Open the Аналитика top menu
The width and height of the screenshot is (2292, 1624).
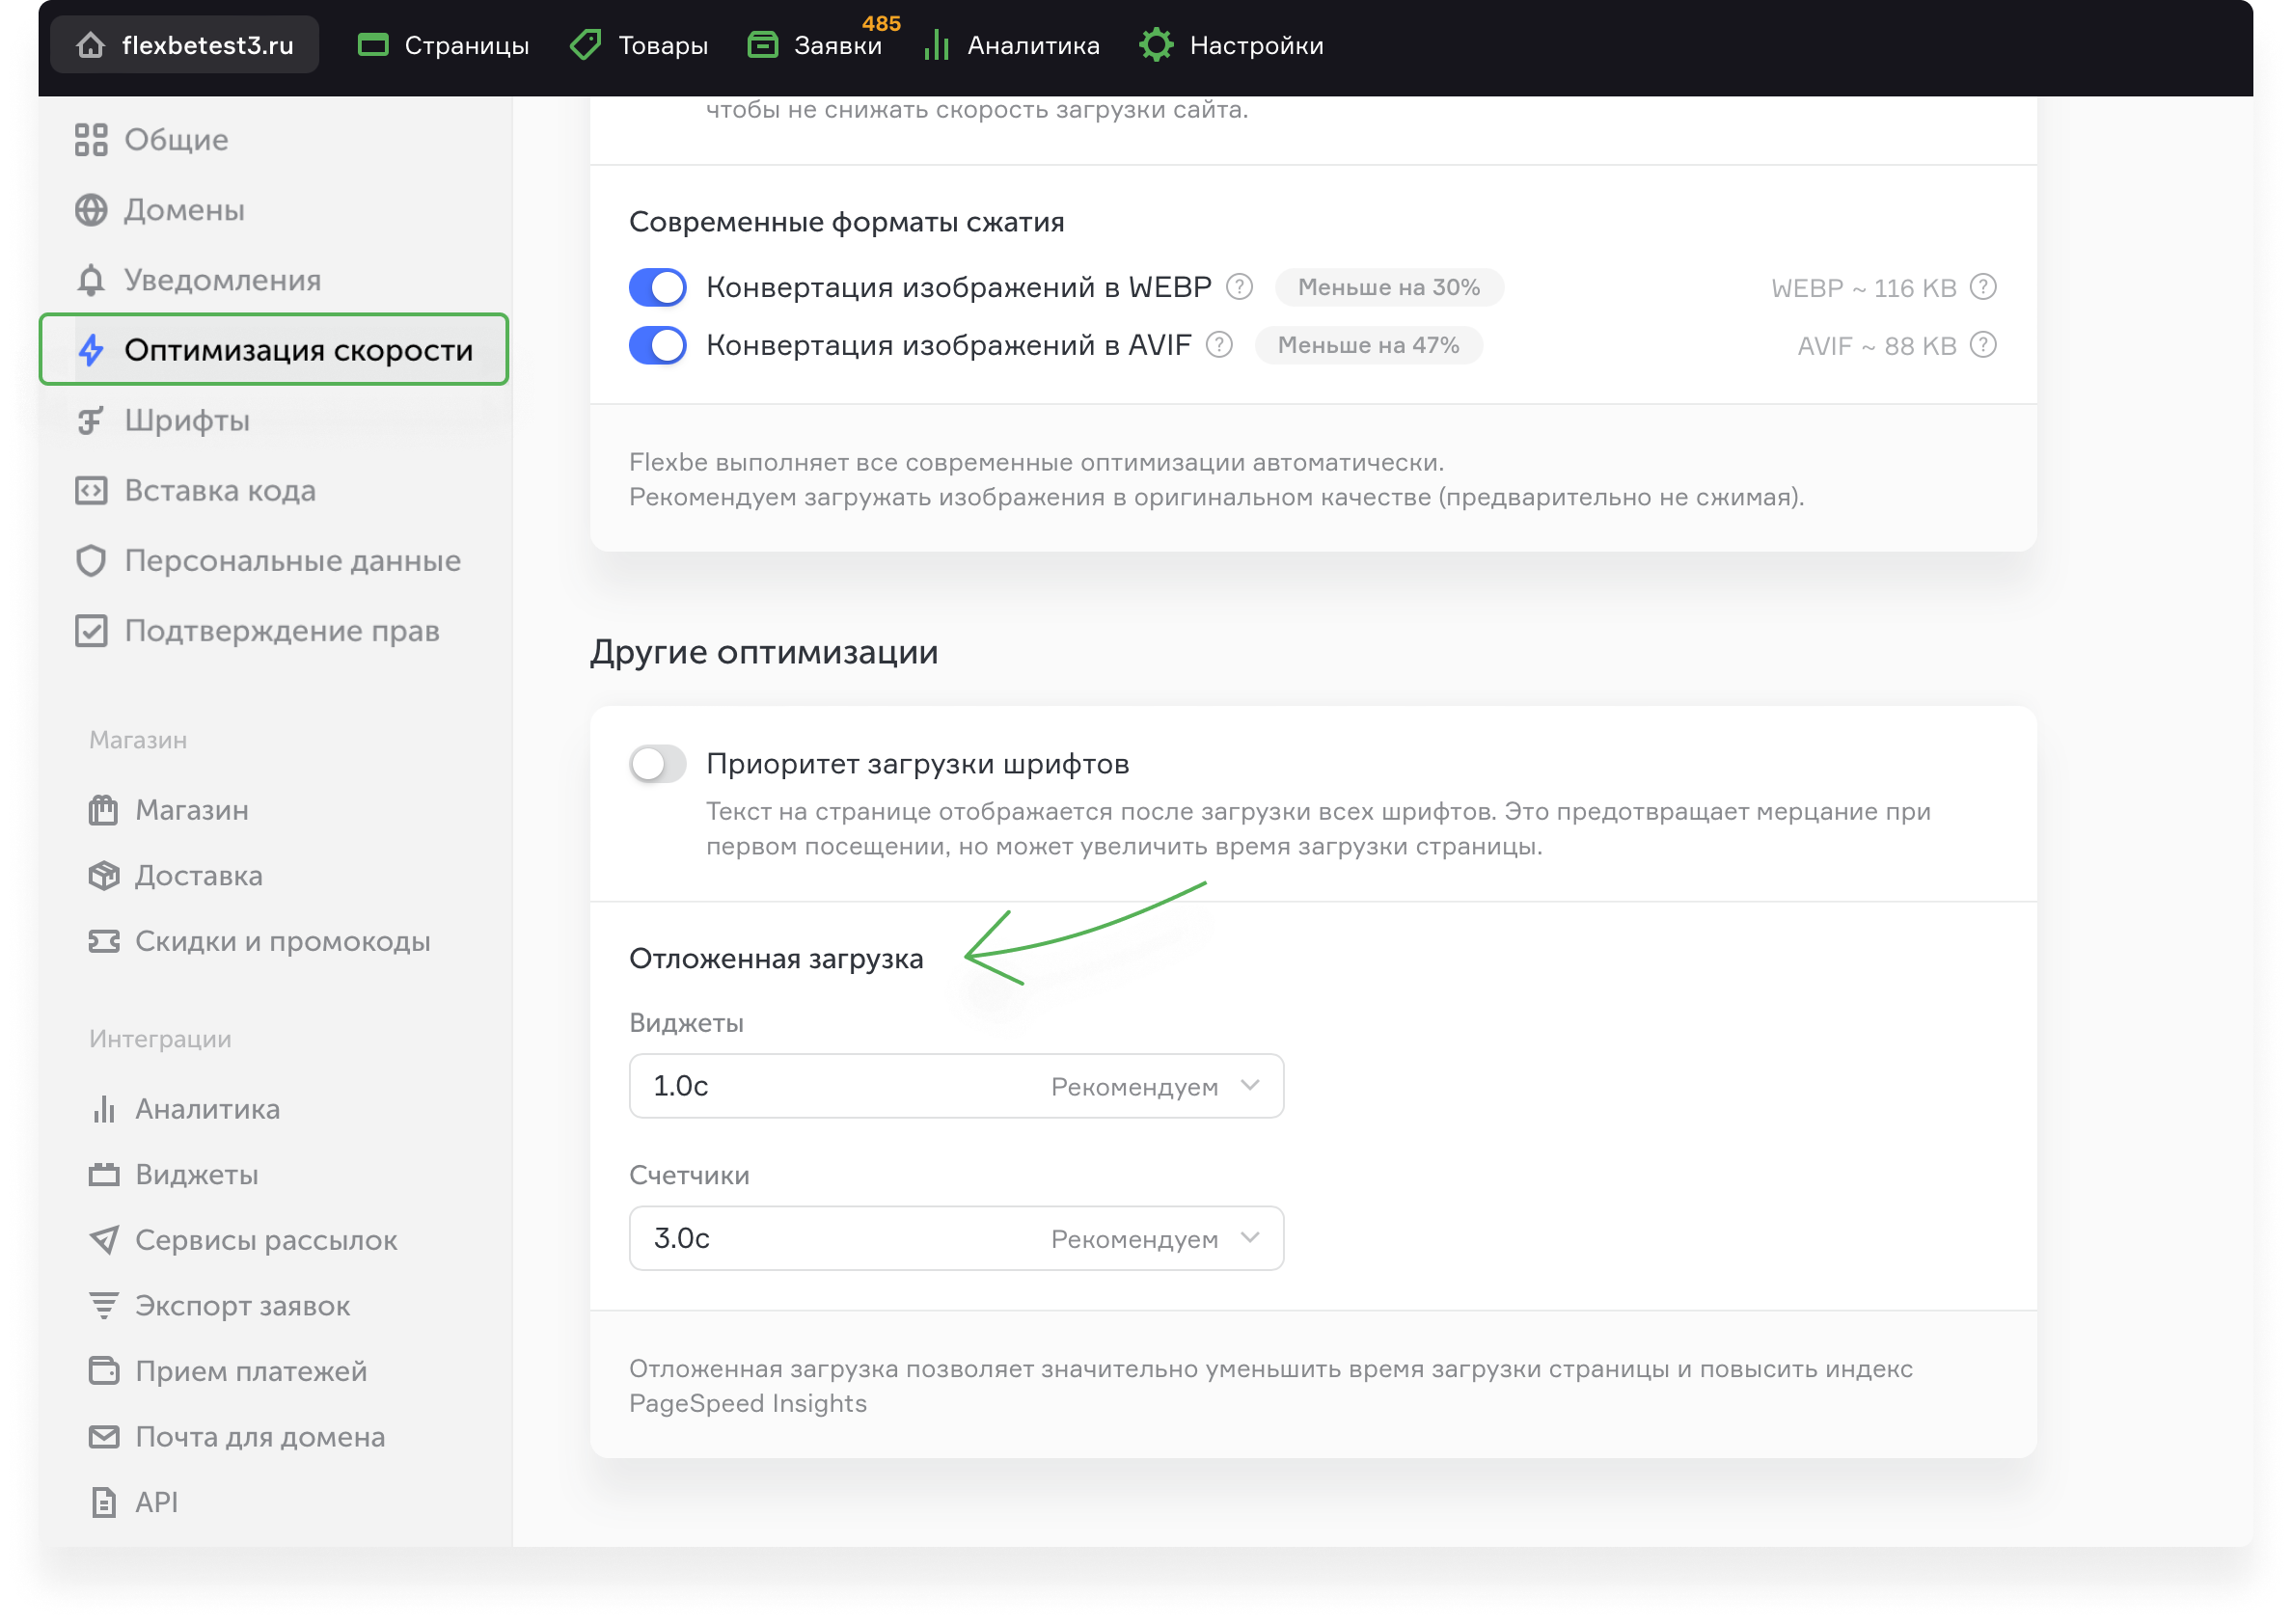1011,45
